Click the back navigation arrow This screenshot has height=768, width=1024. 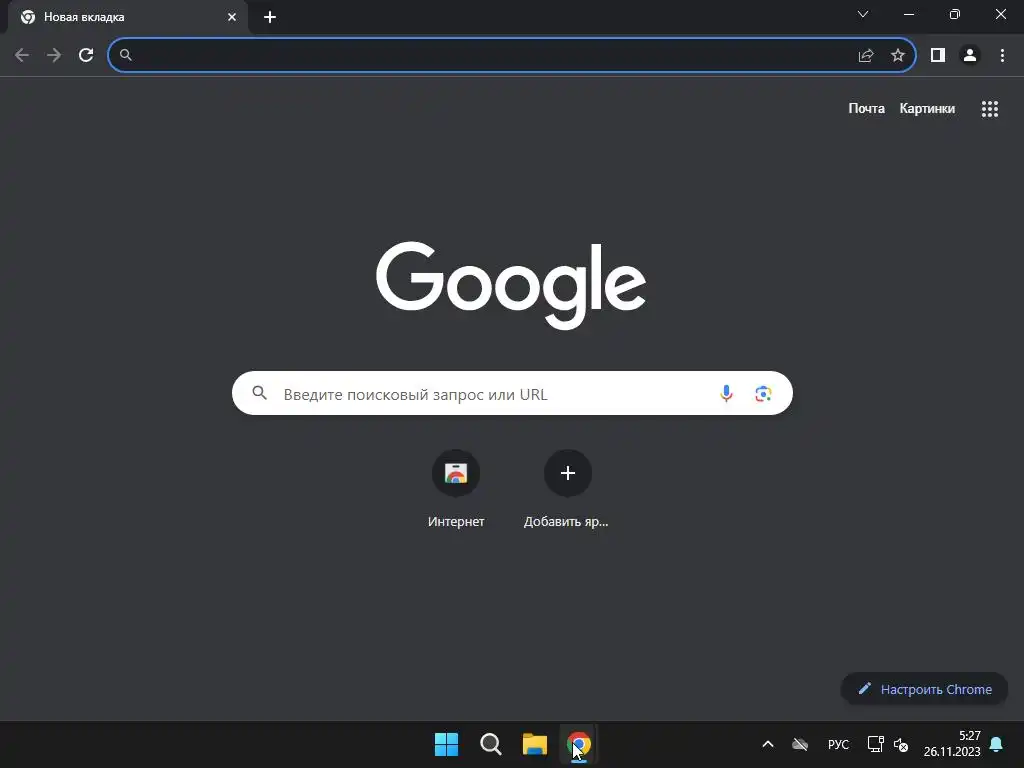[x=22, y=55]
